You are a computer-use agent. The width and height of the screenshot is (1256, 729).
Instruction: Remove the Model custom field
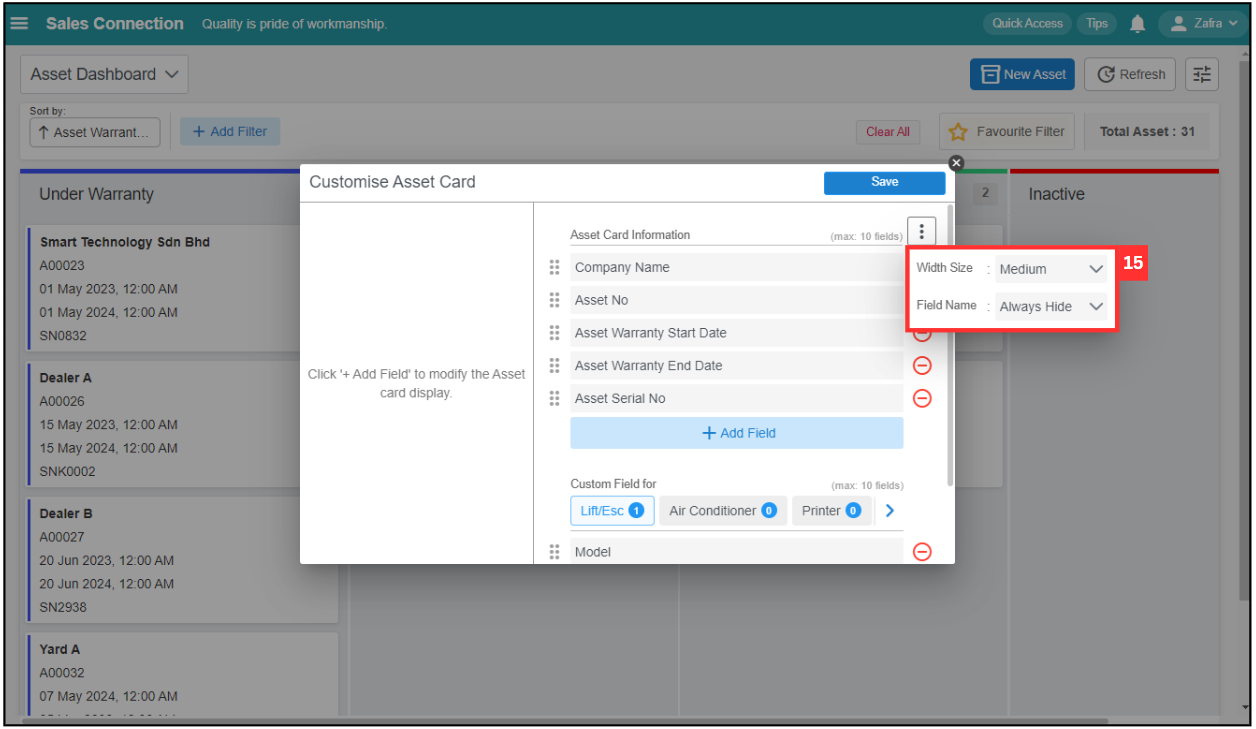click(x=923, y=552)
